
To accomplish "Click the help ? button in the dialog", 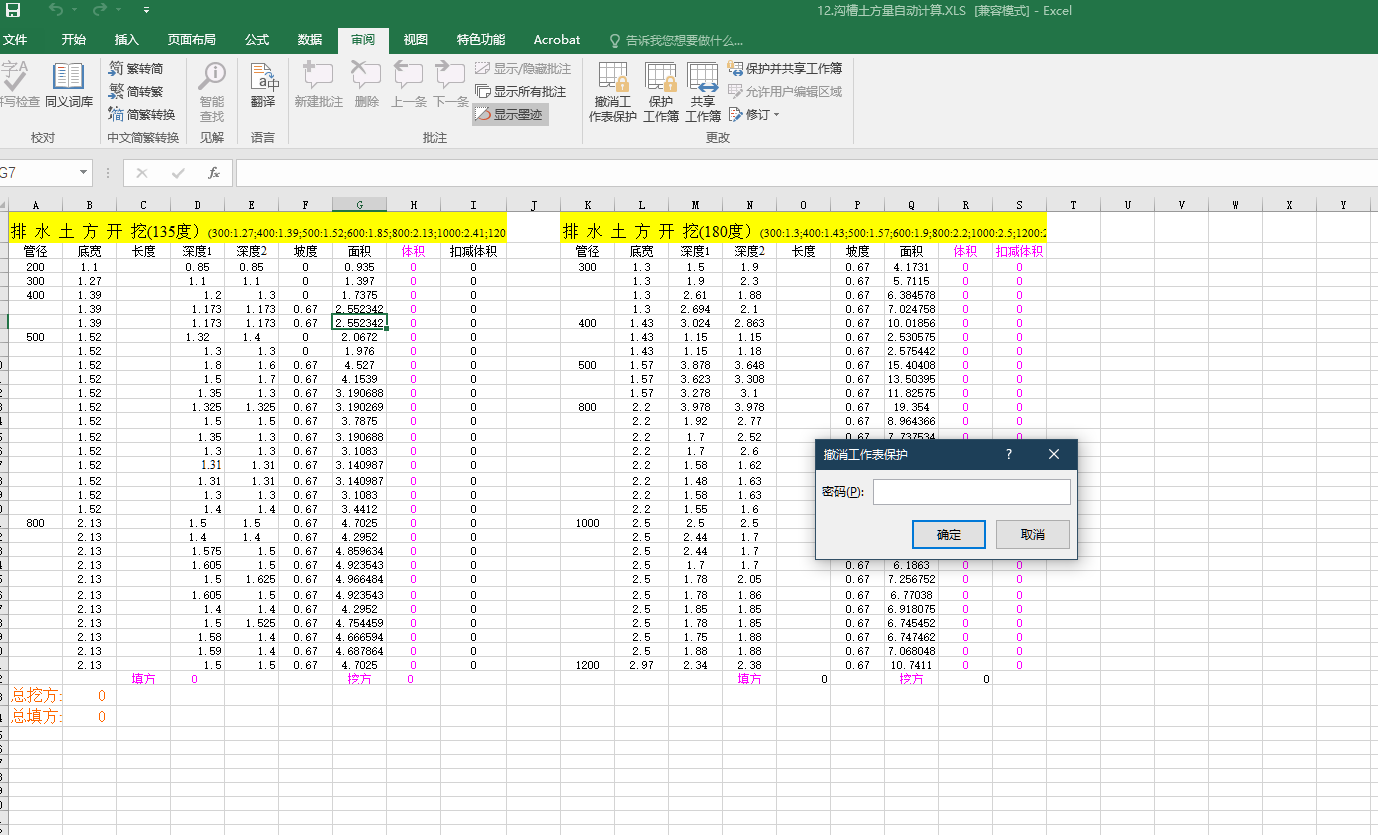I will click(1009, 454).
